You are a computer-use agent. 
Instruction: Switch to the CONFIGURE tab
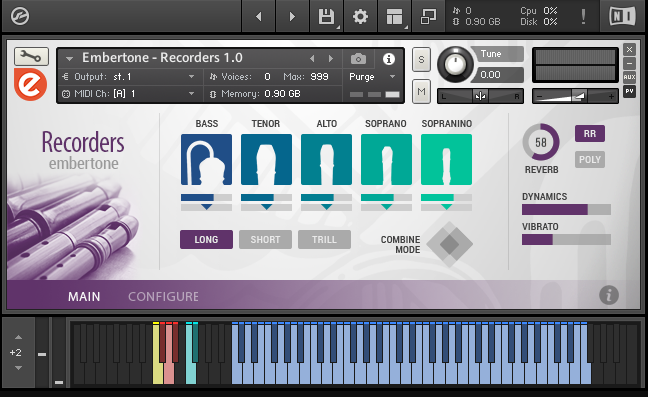163,296
